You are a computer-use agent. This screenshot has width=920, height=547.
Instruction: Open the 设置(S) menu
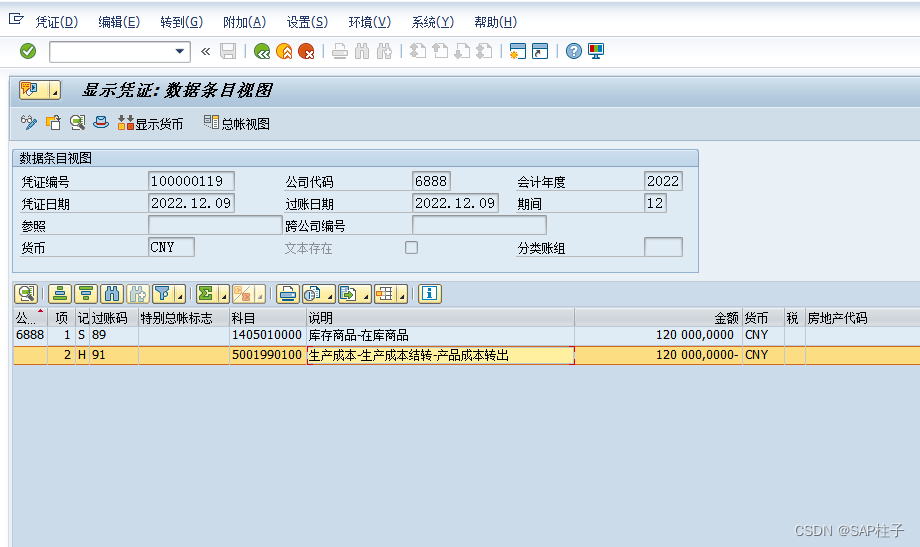pyautogui.click(x=307, y=22)
